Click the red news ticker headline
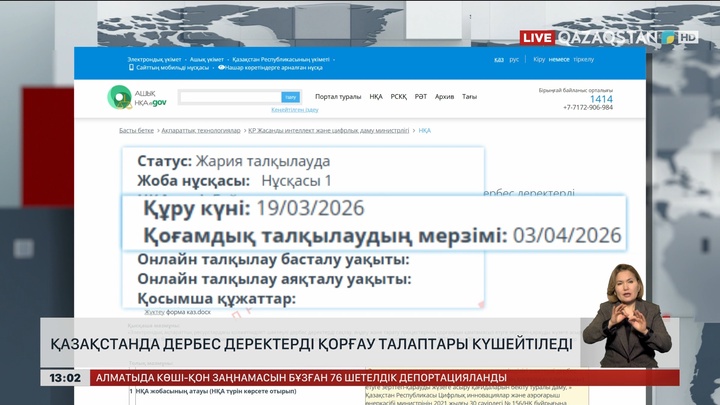720x405 pixels. pyautogui.click(x=301, y=378)
